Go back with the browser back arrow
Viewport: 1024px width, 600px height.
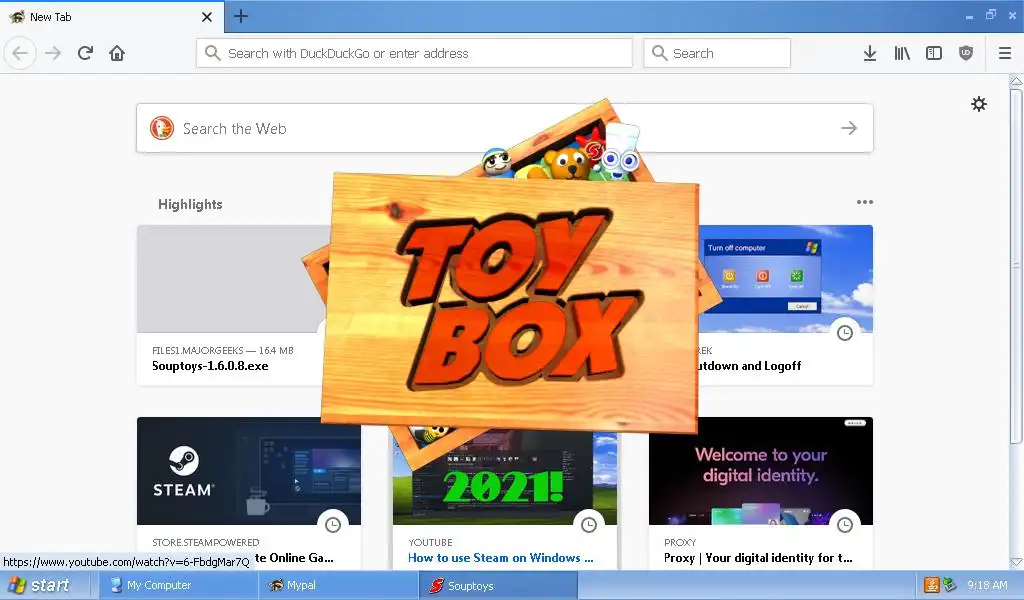(x=20, y=53)
